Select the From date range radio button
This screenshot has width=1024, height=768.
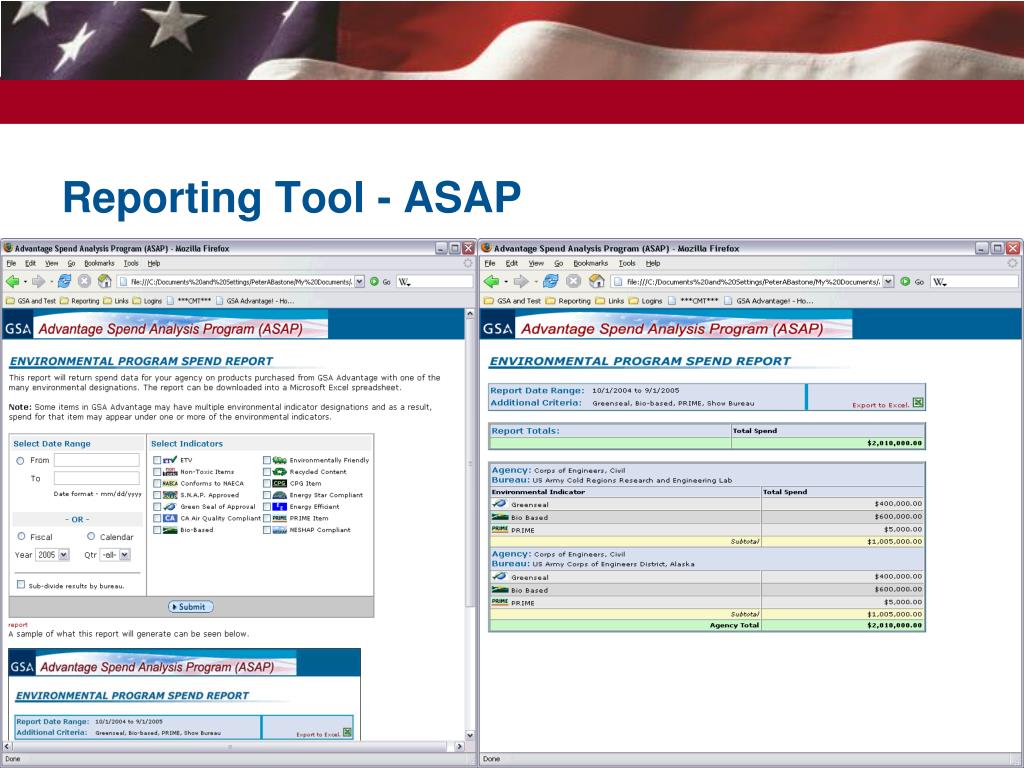click(x=20, y=461)
